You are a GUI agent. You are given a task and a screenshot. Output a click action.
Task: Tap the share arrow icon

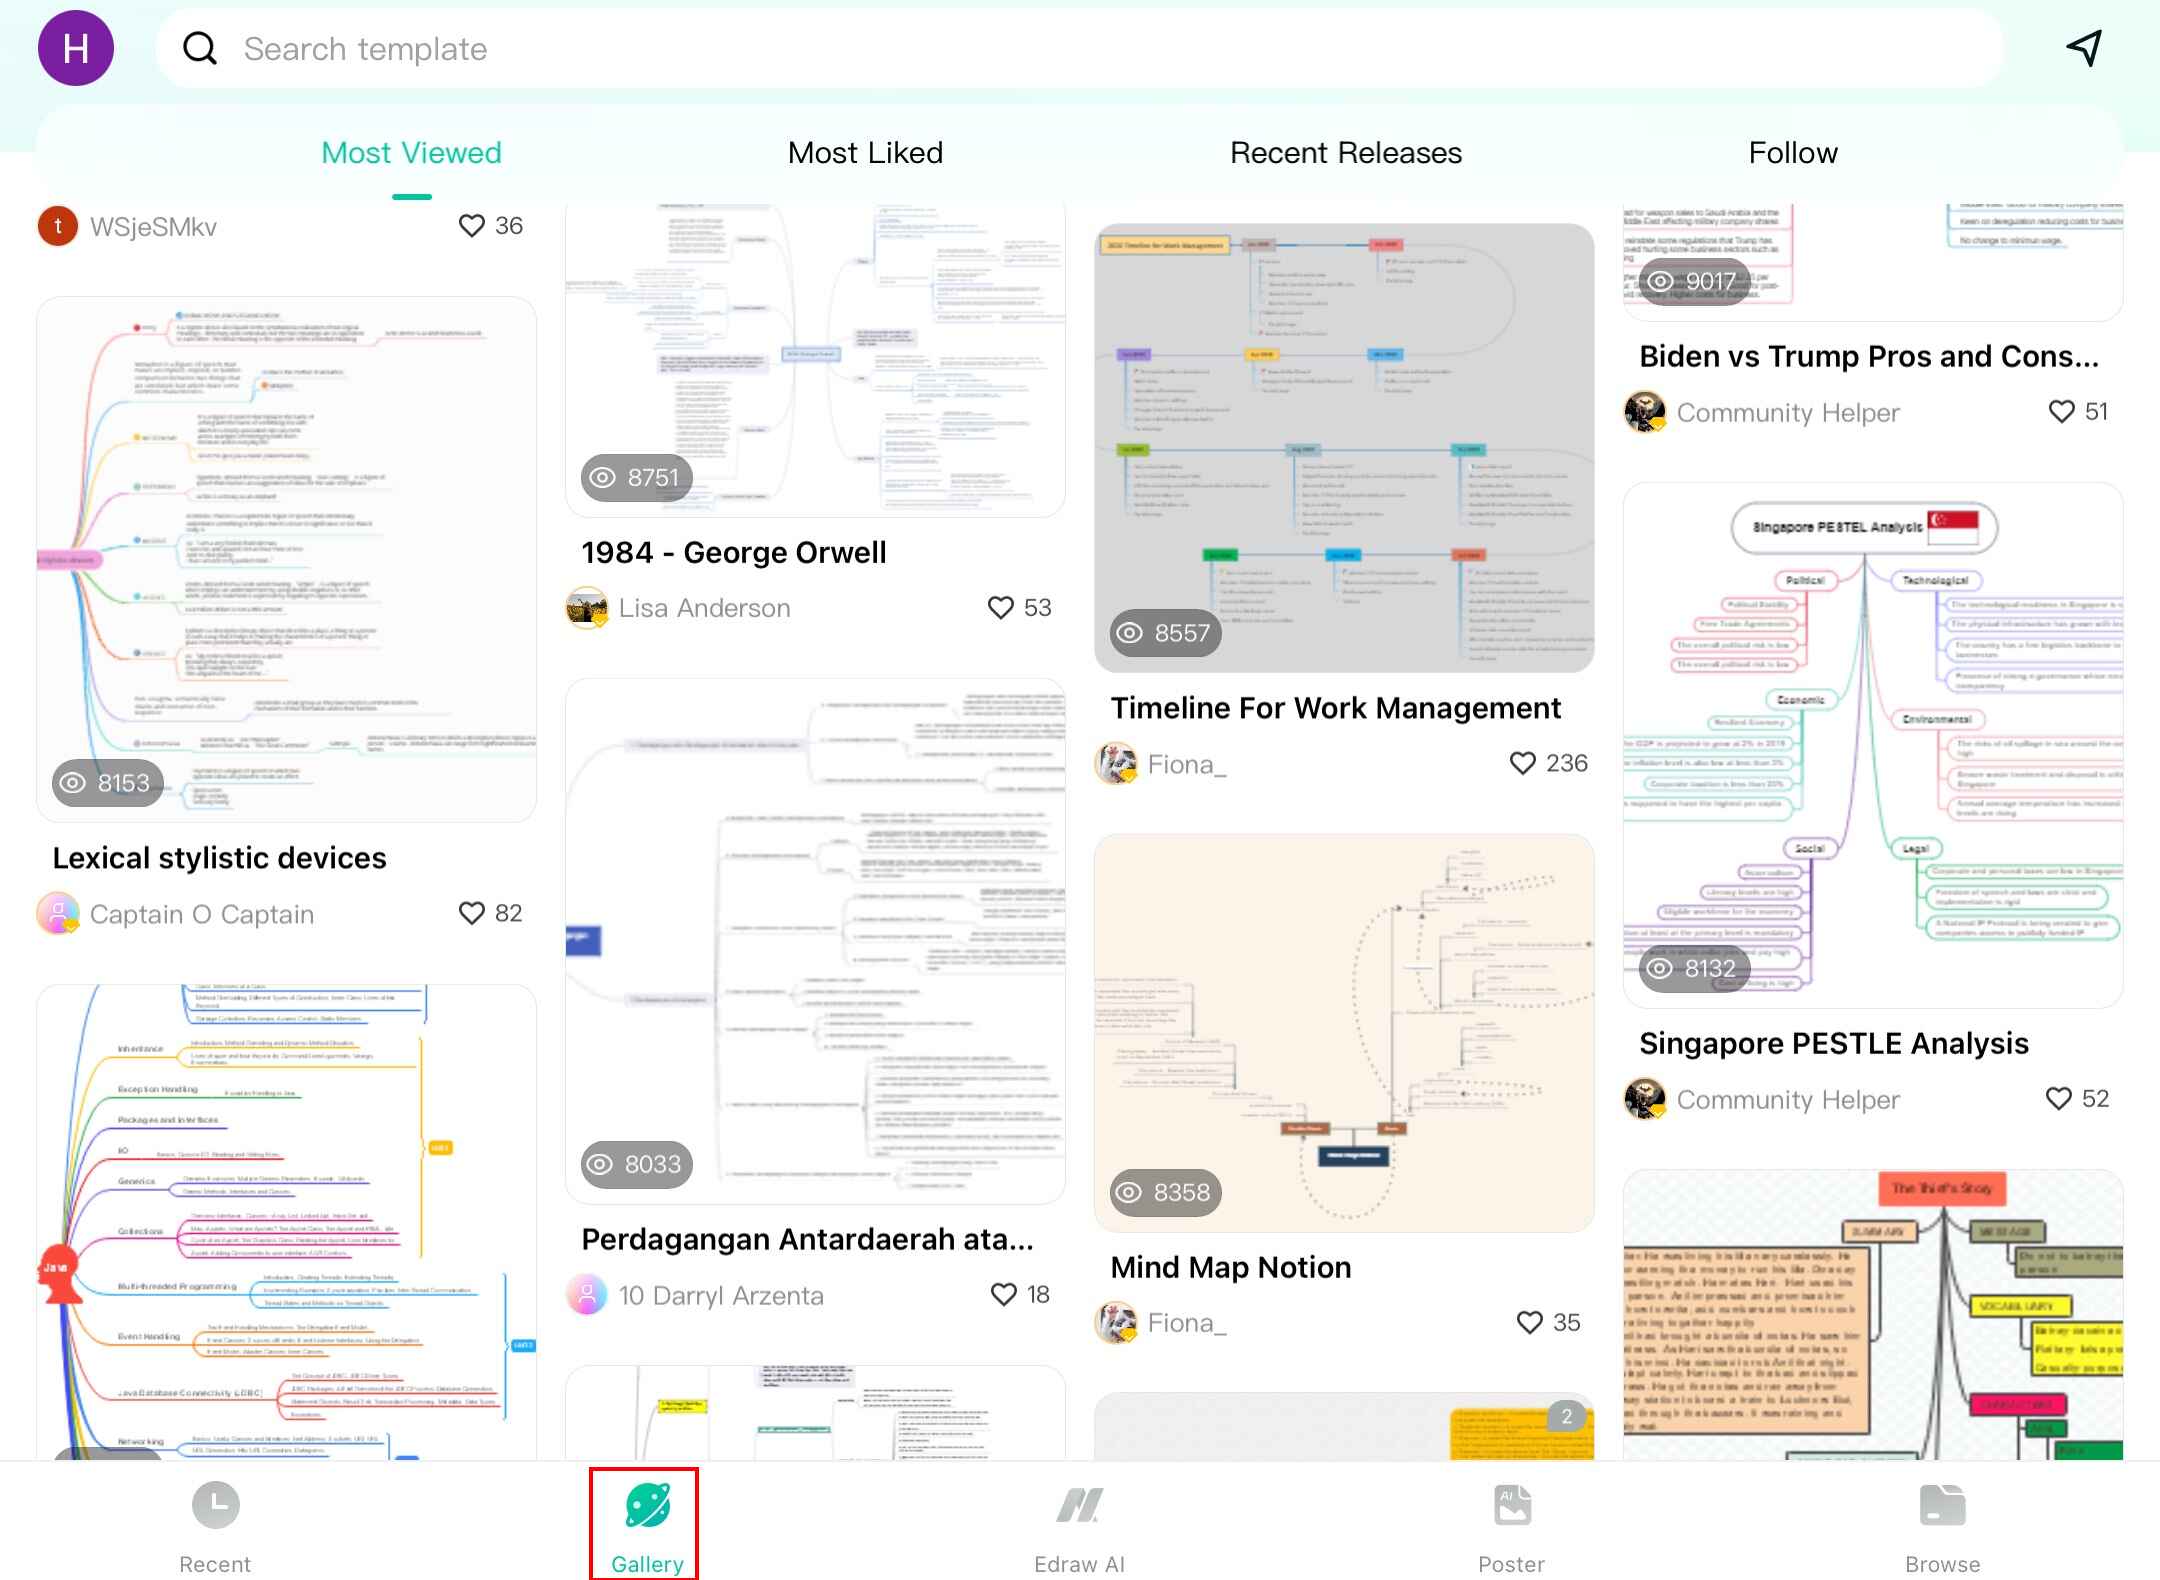click(x=2085, y=48)
